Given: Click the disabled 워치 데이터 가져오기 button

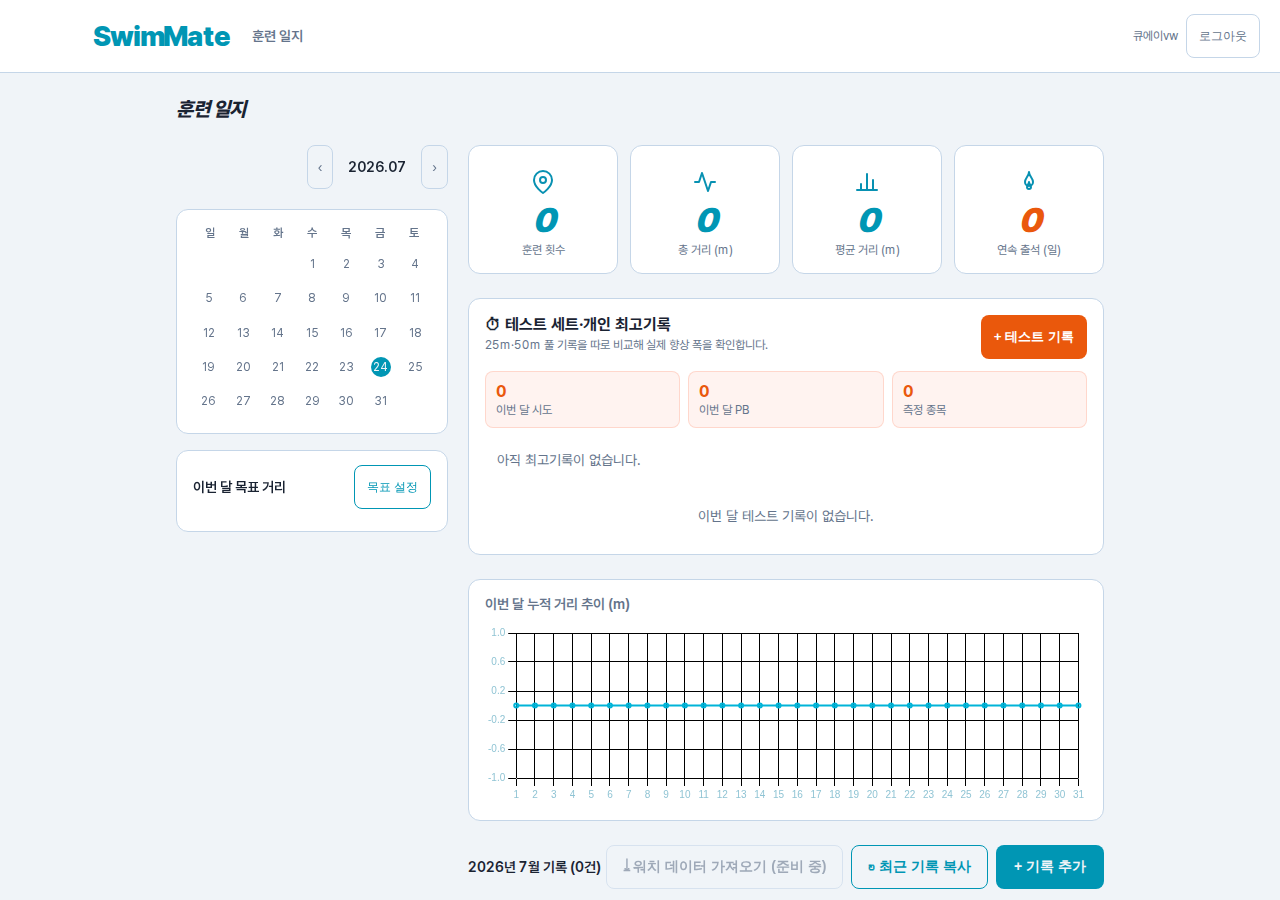Looking at the screenshot, I should (x=724, y=867).
